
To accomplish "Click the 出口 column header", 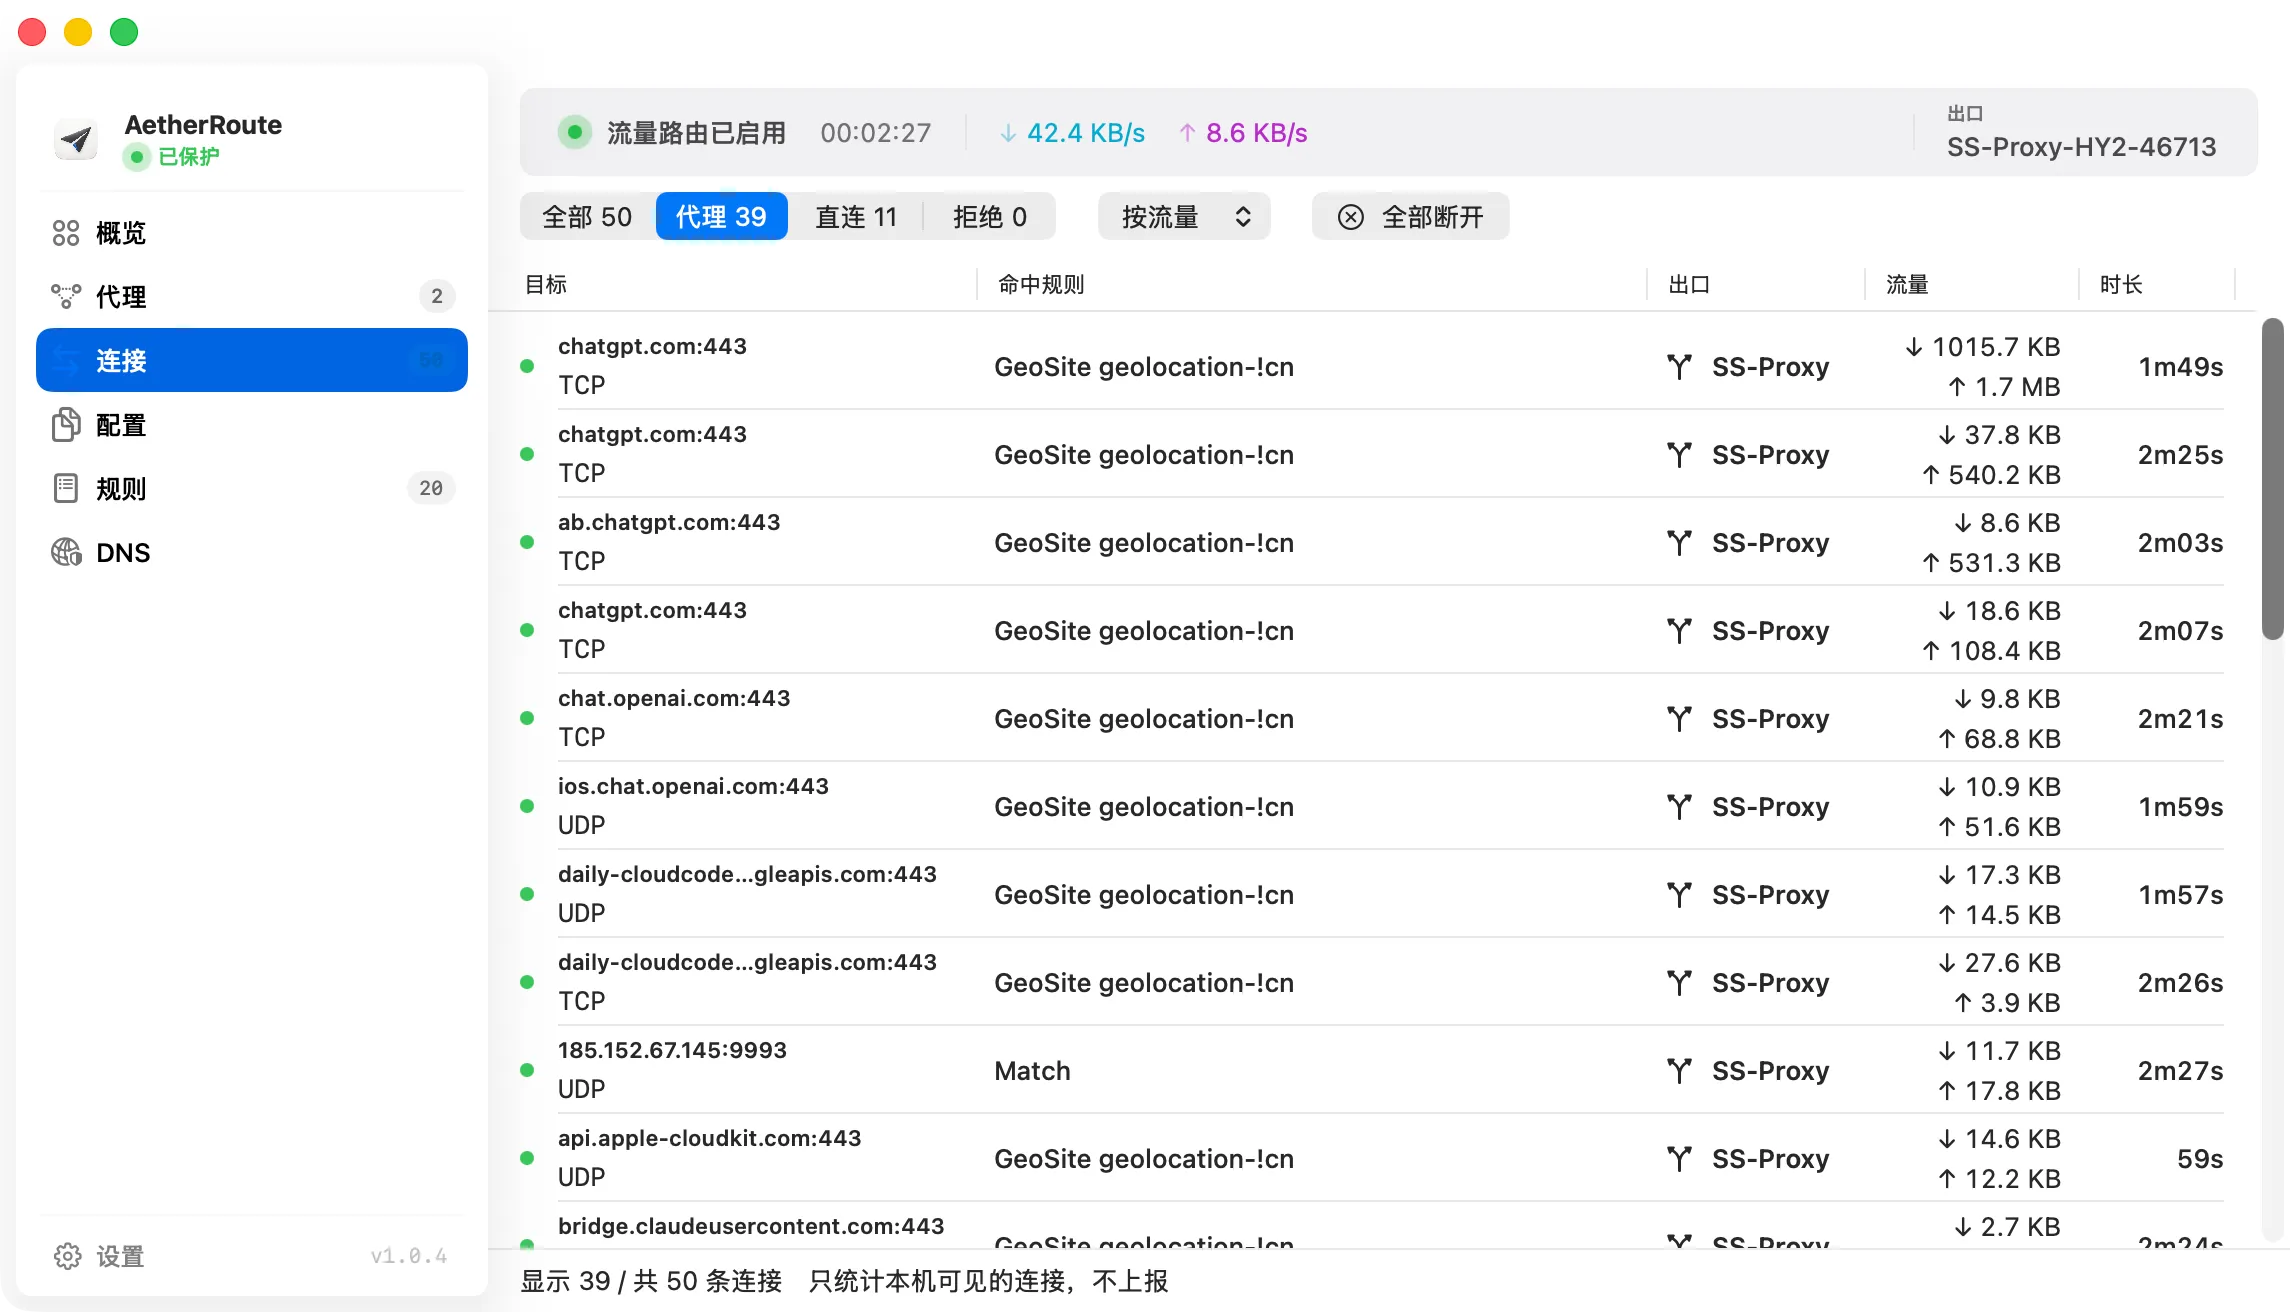I will [1689, 285].
